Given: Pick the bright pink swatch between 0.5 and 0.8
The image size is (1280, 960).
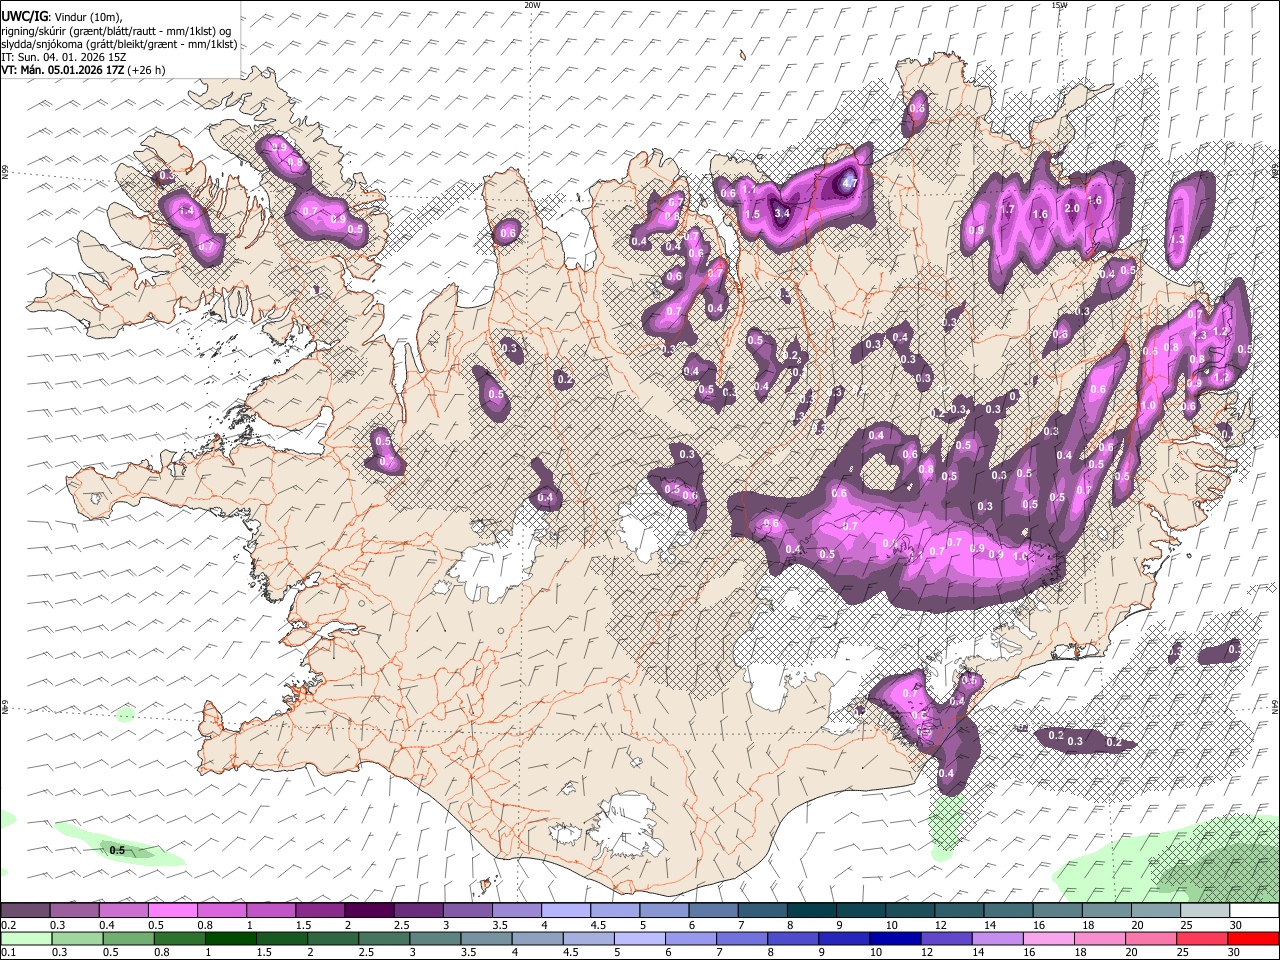Looking at the screenshot, I should coord(172,911).
